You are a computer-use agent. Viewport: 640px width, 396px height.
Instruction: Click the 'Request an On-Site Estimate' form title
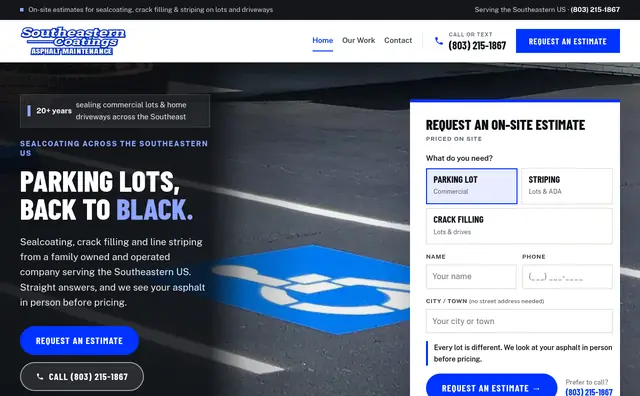pyautogui.click(x=505, y=125)
